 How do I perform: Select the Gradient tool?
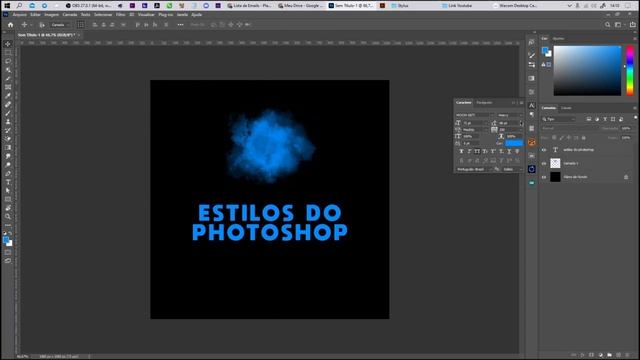(x=8, y=147)
